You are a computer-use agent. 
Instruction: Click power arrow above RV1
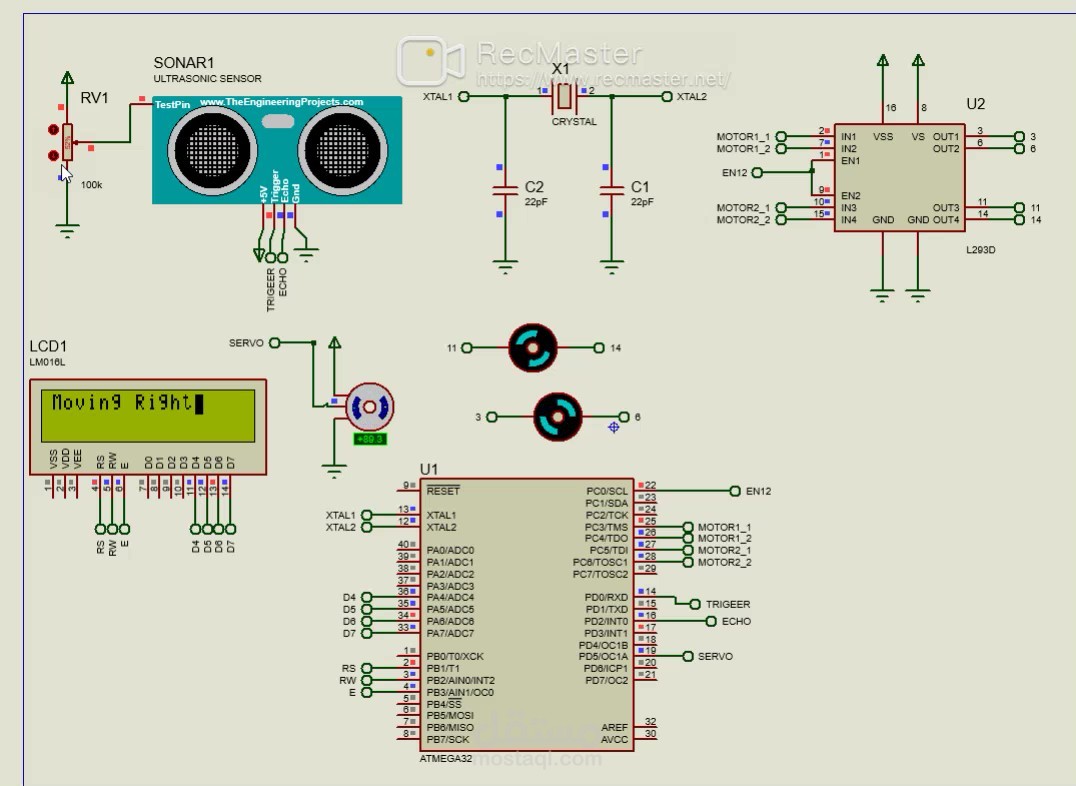pos(67,77)
